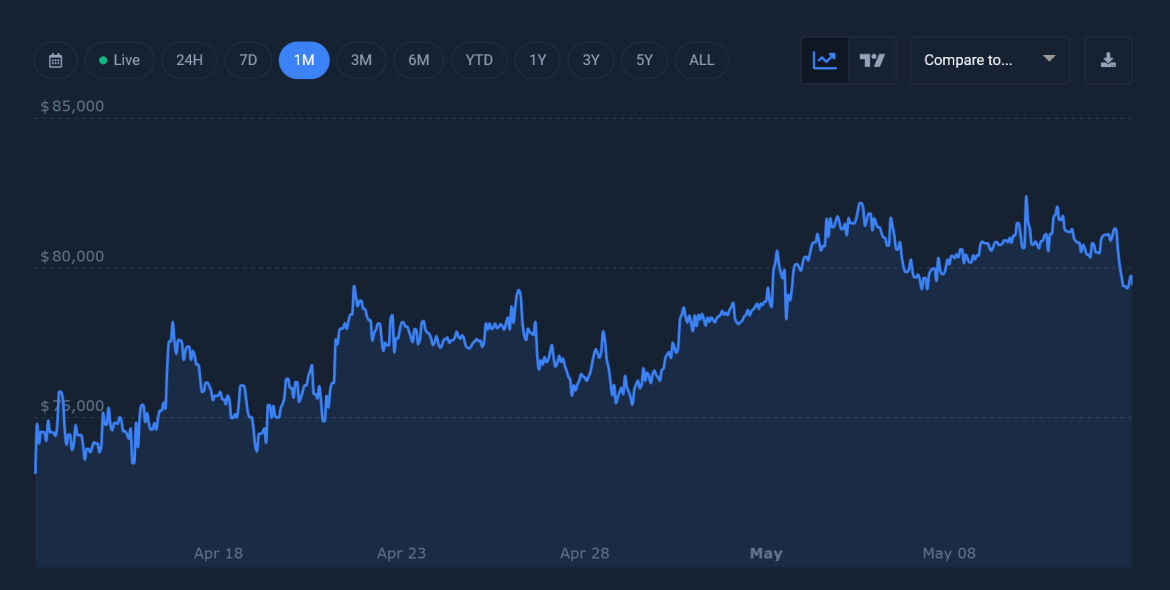Viewport: 1170px width, 590px height.
Task: Switch to Live price mode
Action: pyautogui.click(x=119, y=60)
